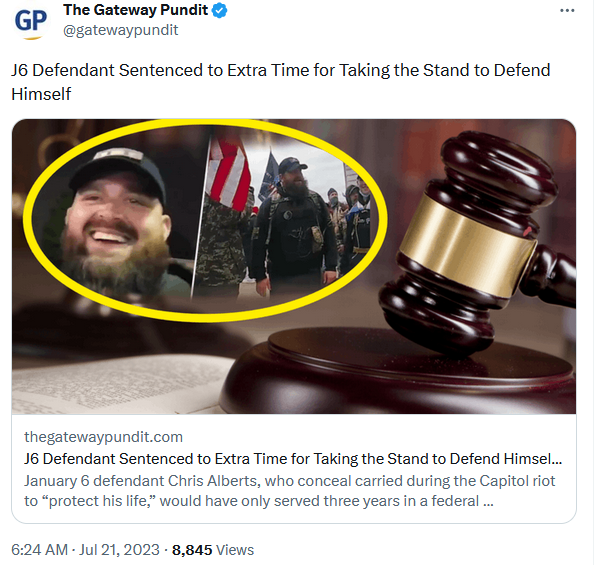Open the @gatewaypundit handle link
Screen dimensions: 596x565
(120, 30)
